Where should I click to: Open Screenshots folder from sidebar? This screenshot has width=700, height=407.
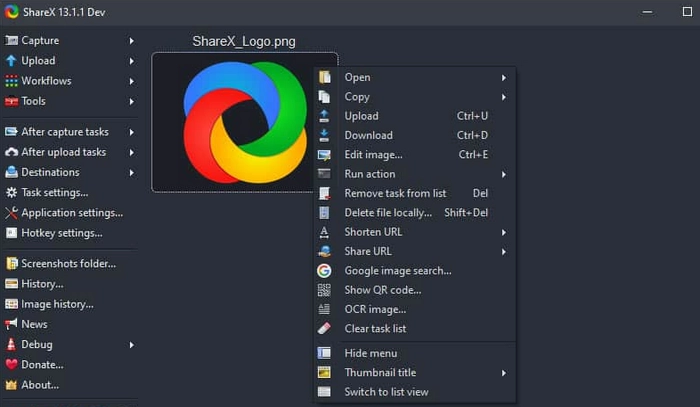tap(69, 263)
